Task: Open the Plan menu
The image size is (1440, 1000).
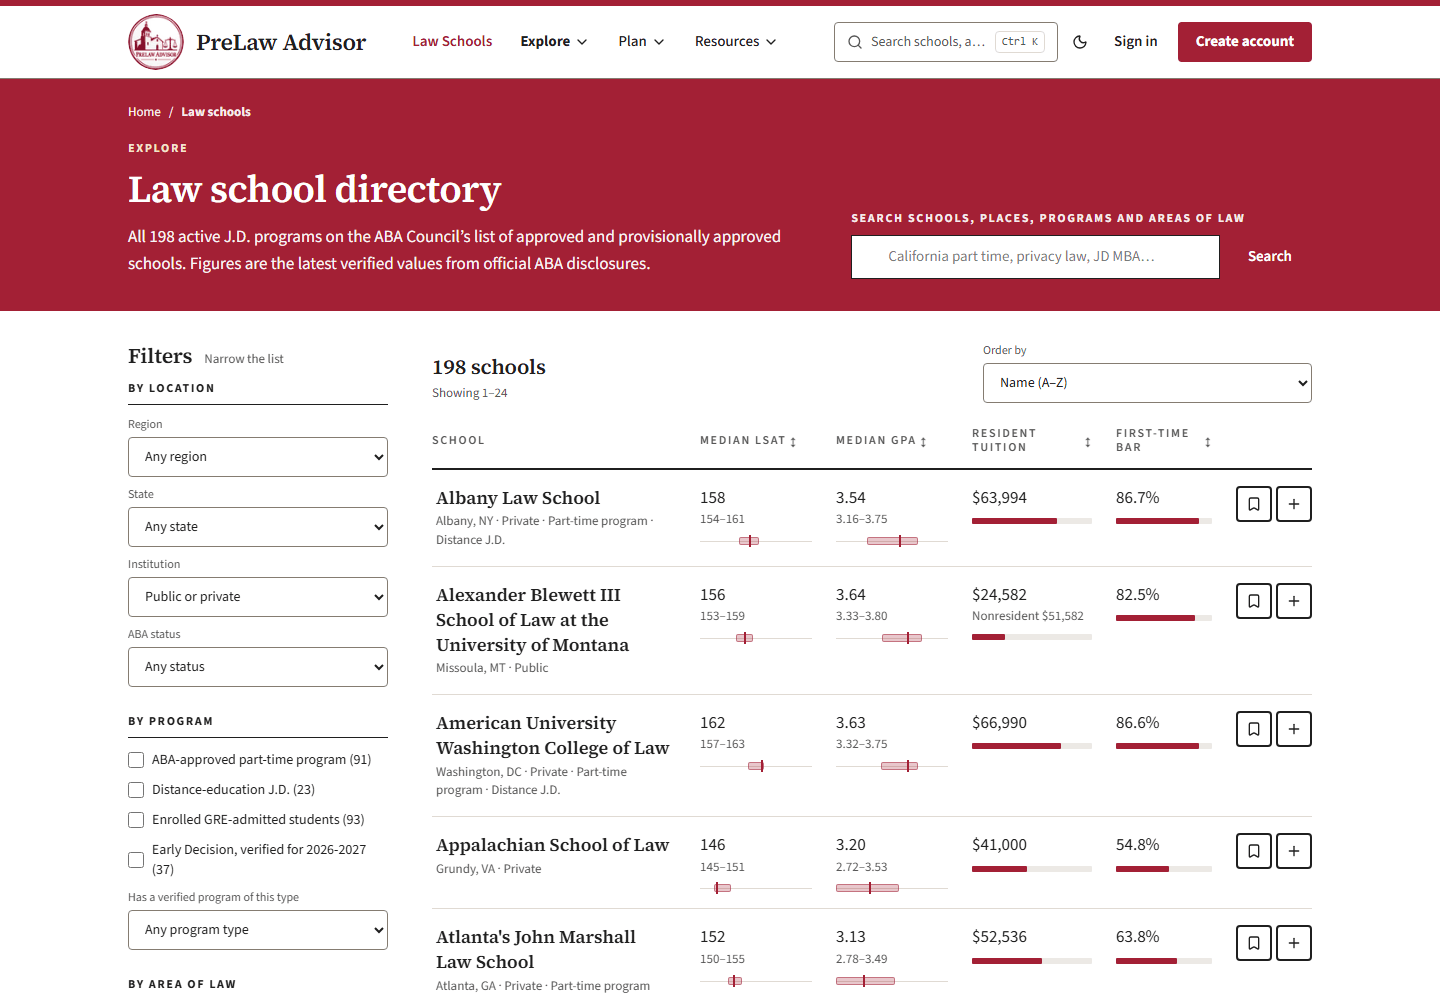Action: tap(641, 41)
